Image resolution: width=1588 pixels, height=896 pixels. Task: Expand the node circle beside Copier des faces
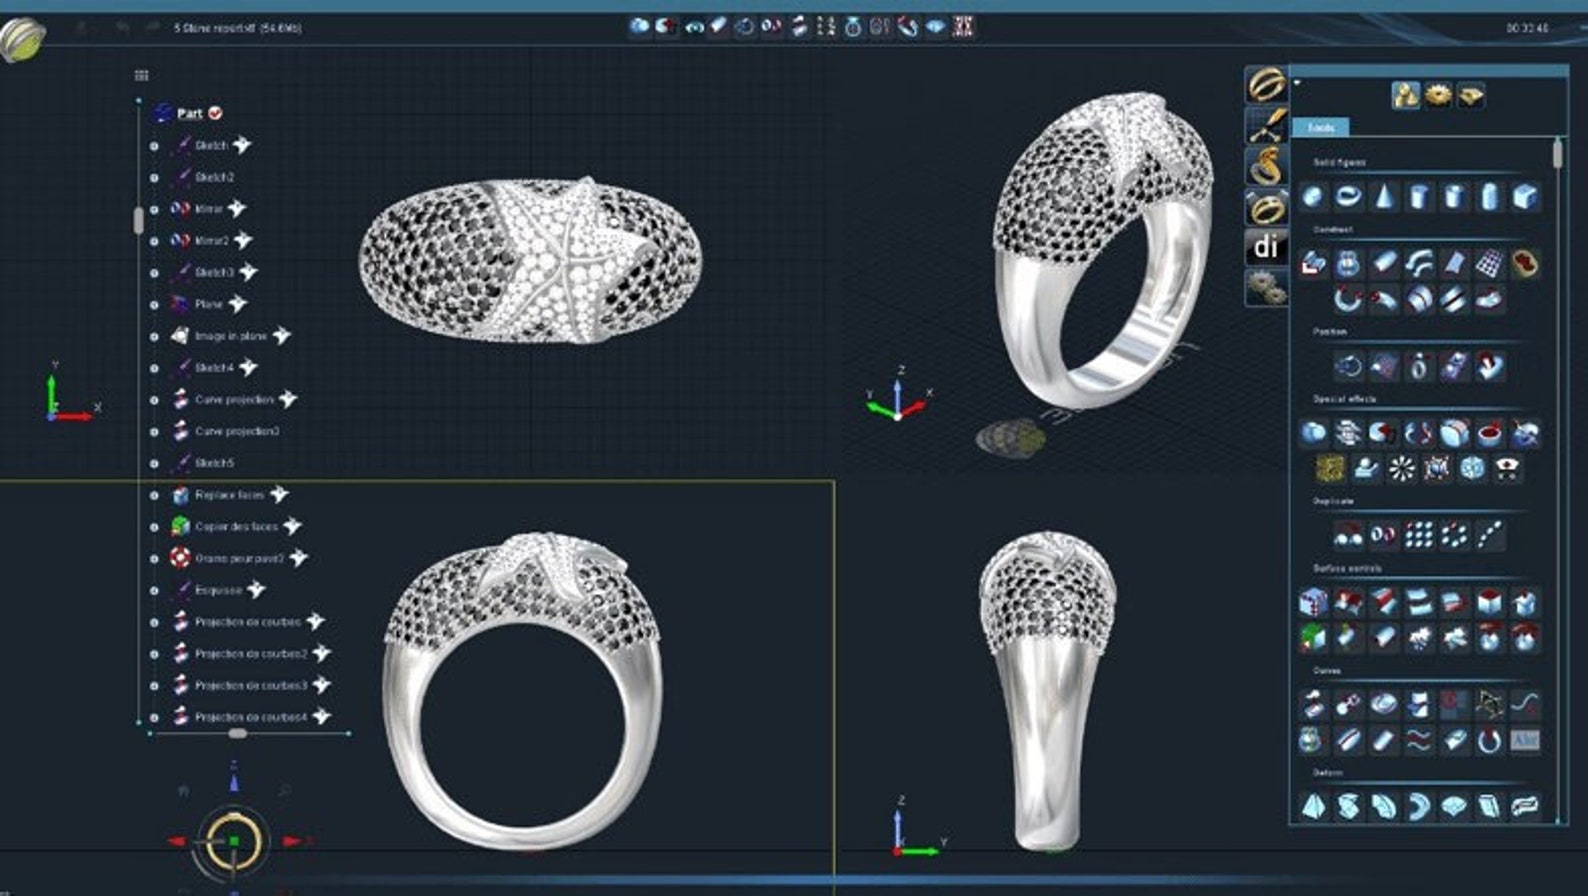point(154,526)
